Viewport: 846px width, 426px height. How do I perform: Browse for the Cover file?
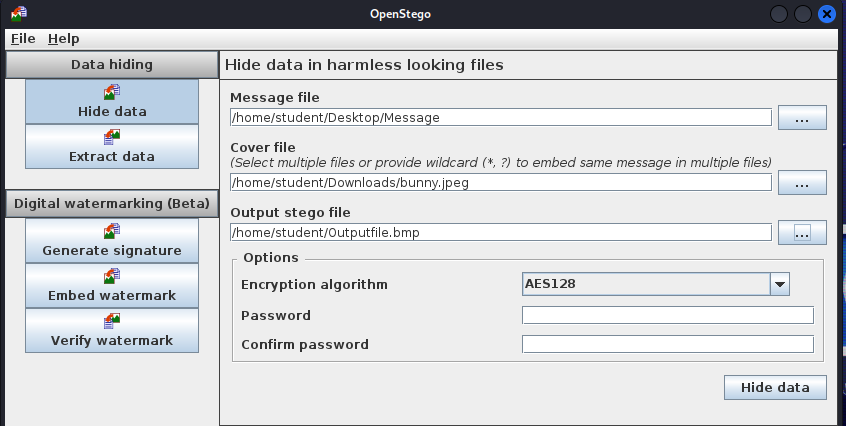[x=802, y=182]
